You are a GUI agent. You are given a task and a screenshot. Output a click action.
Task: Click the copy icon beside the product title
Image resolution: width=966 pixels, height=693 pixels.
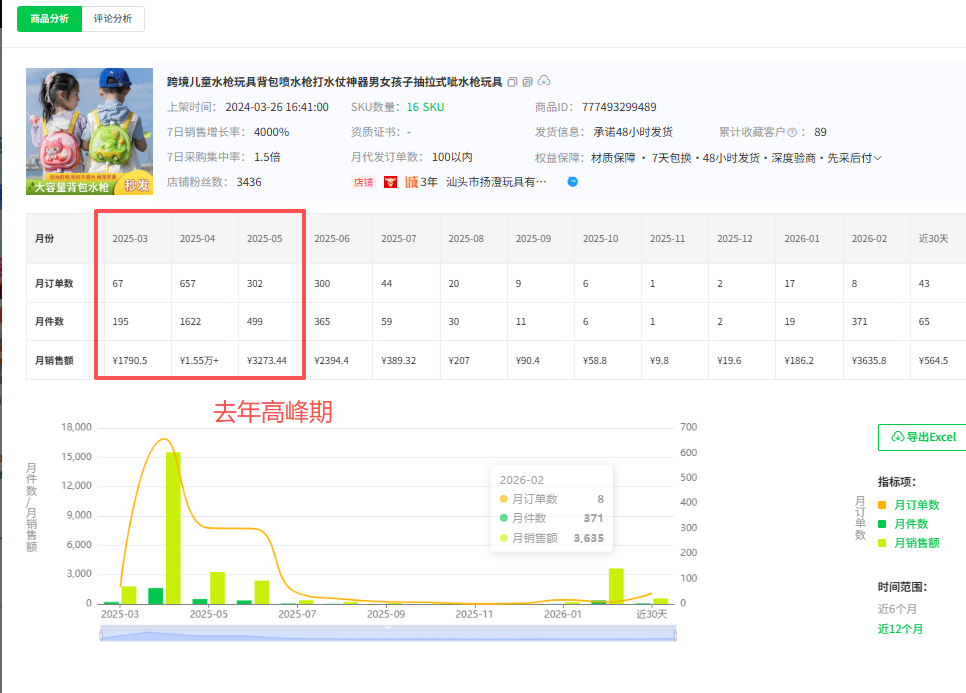pyautogui.click(x=512, y=82)
